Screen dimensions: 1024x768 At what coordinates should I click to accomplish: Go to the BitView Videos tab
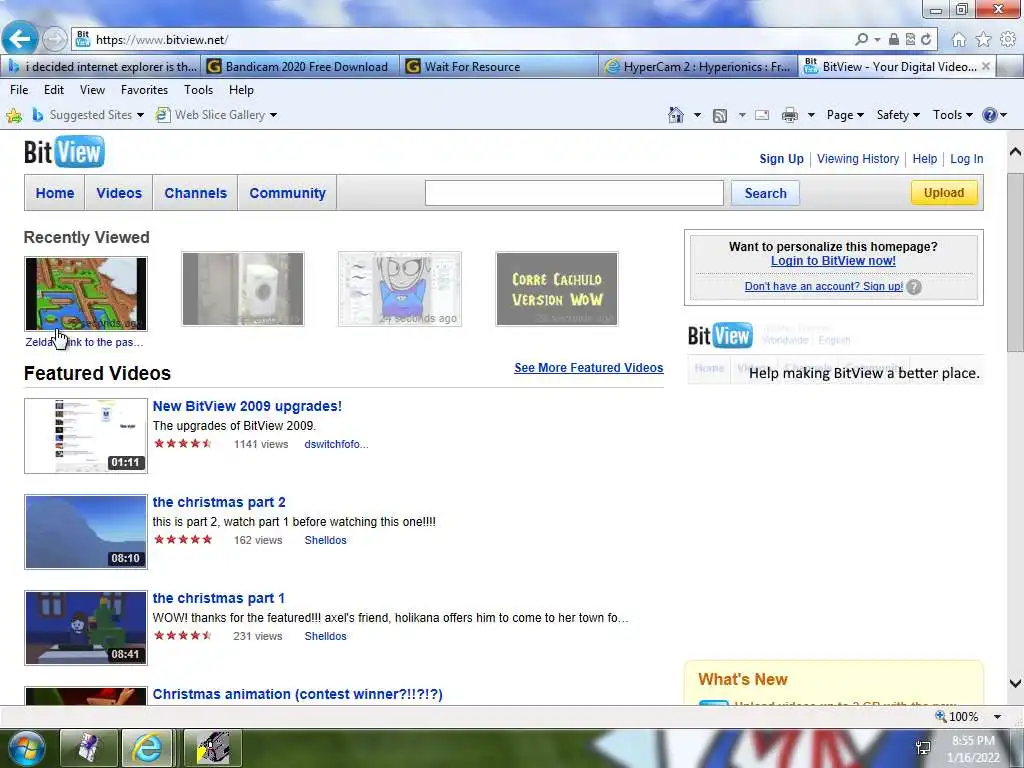119,193
